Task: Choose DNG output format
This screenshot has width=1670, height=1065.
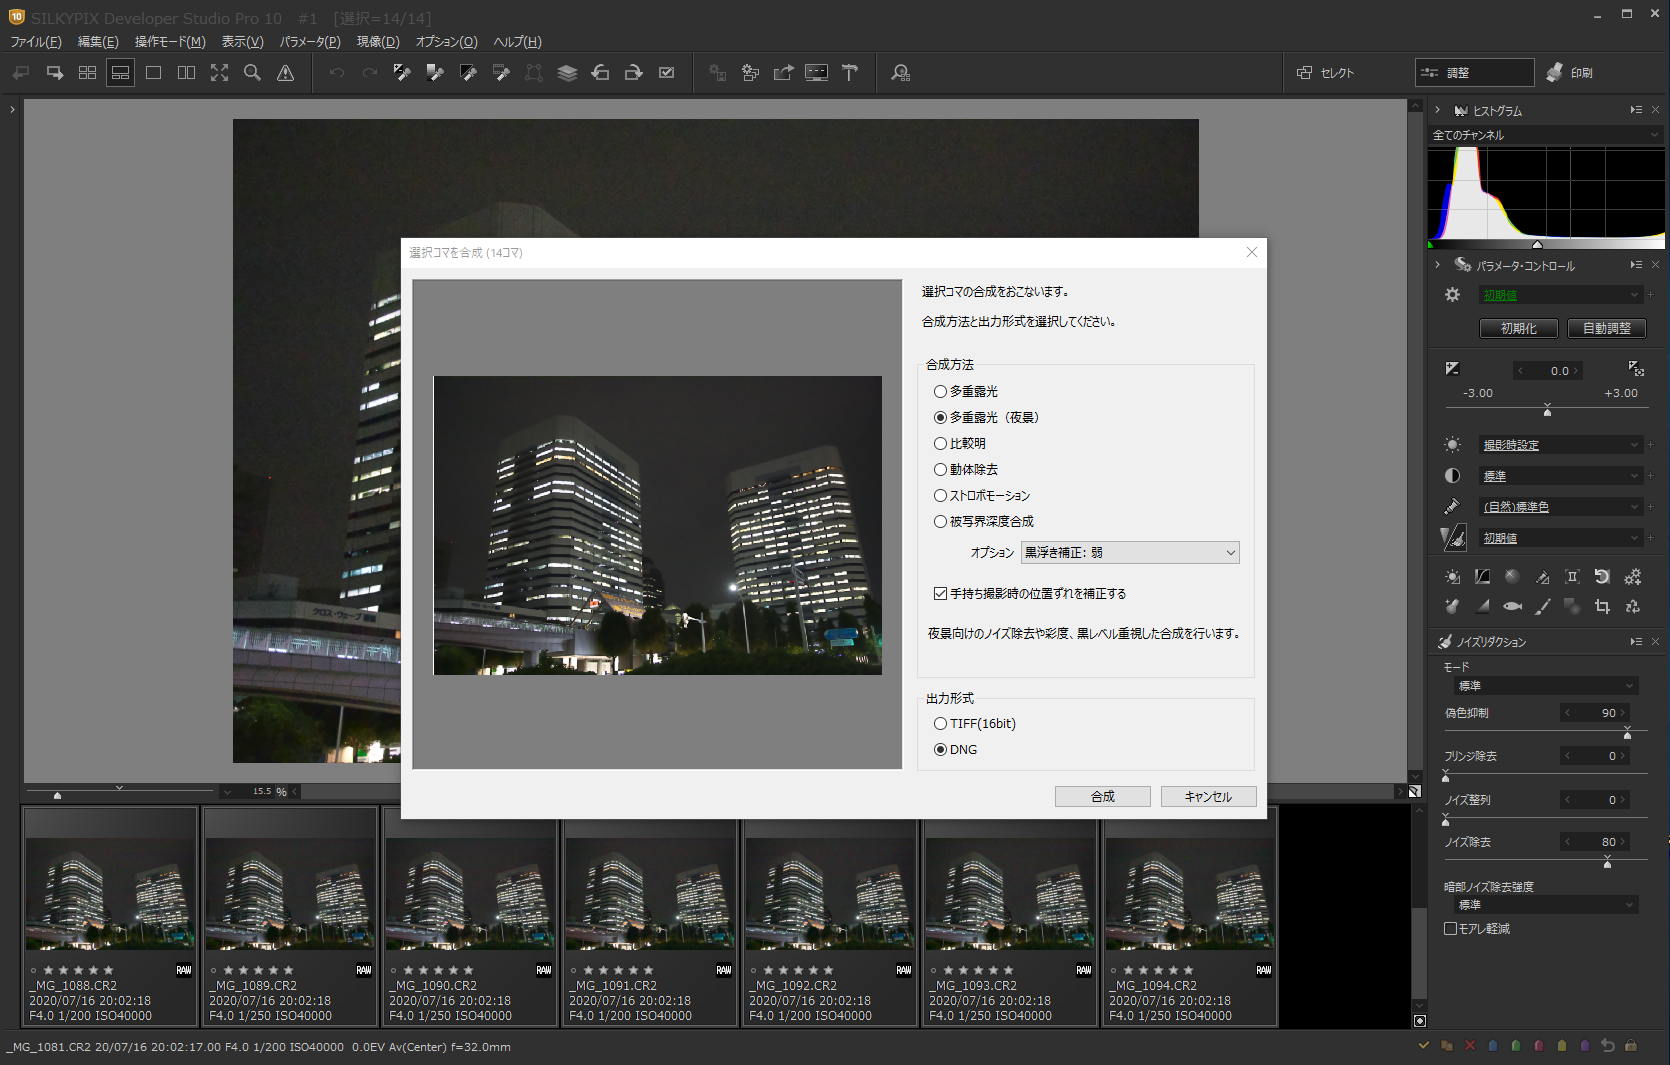Action: point(956,750)
